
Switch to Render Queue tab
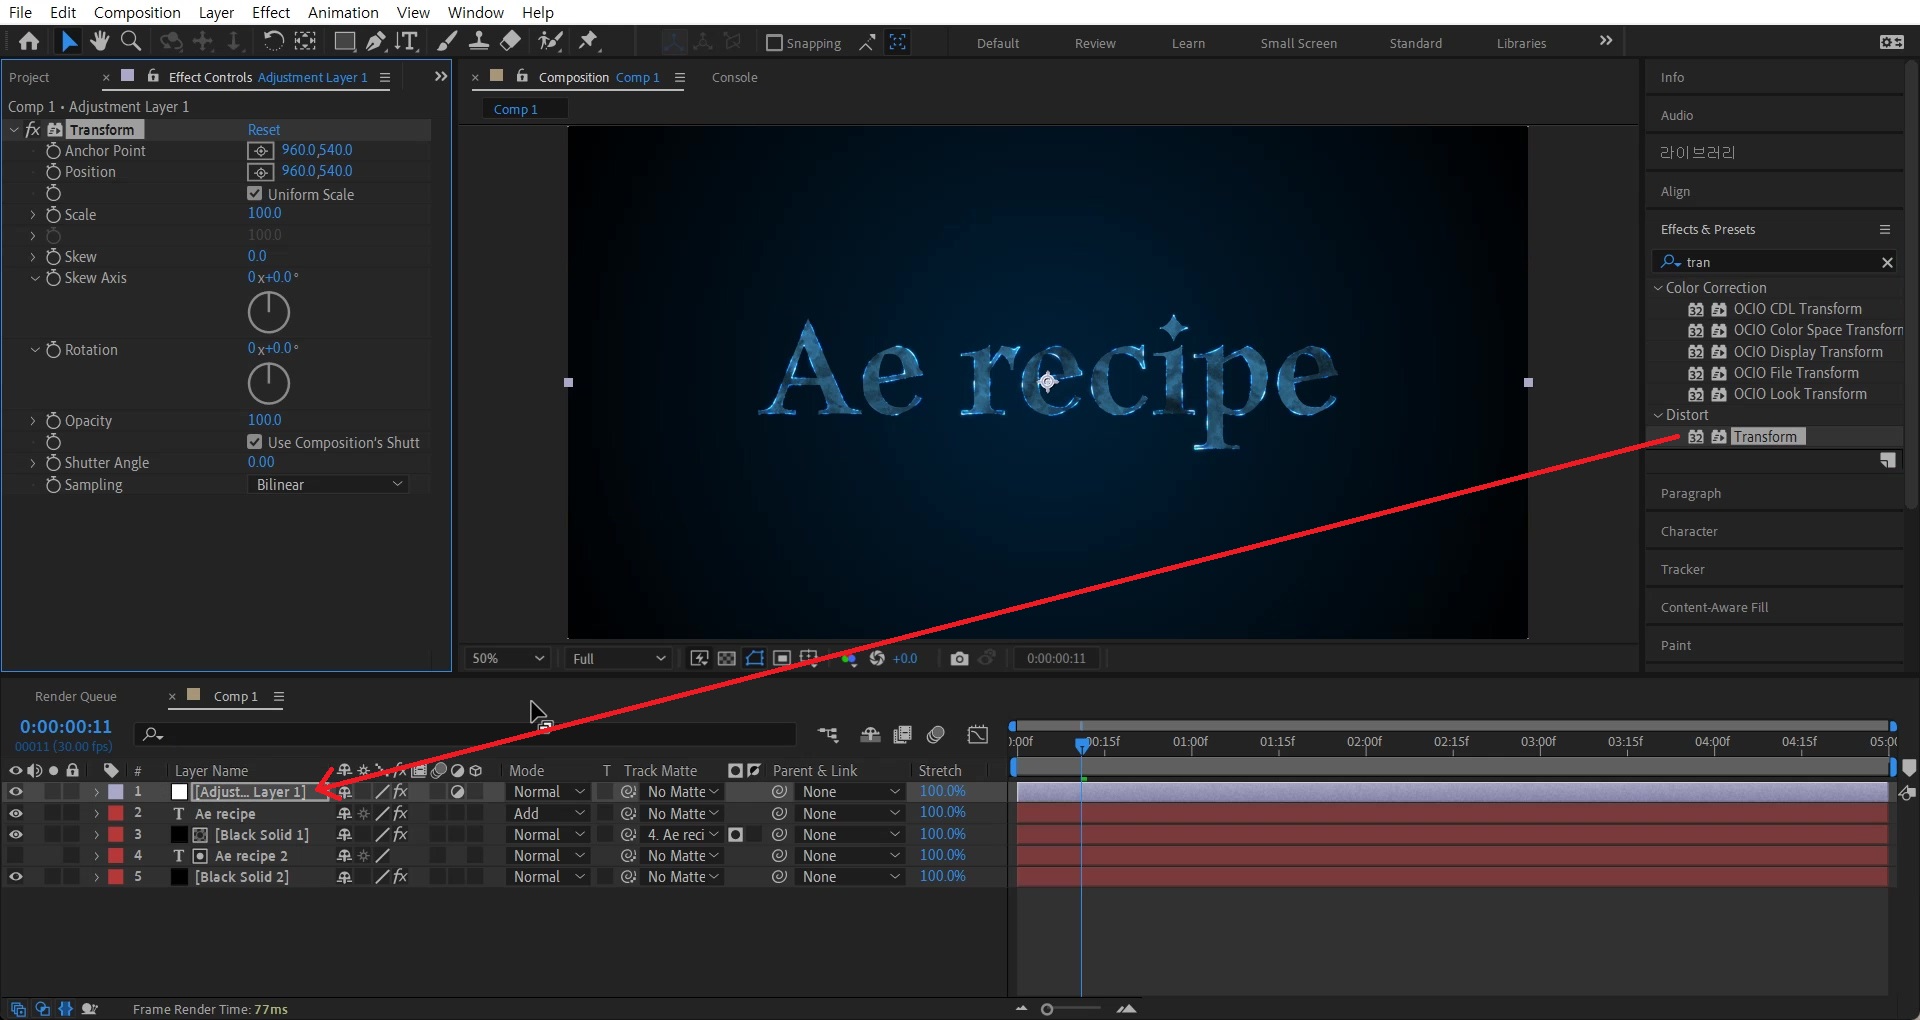(76, 696)
